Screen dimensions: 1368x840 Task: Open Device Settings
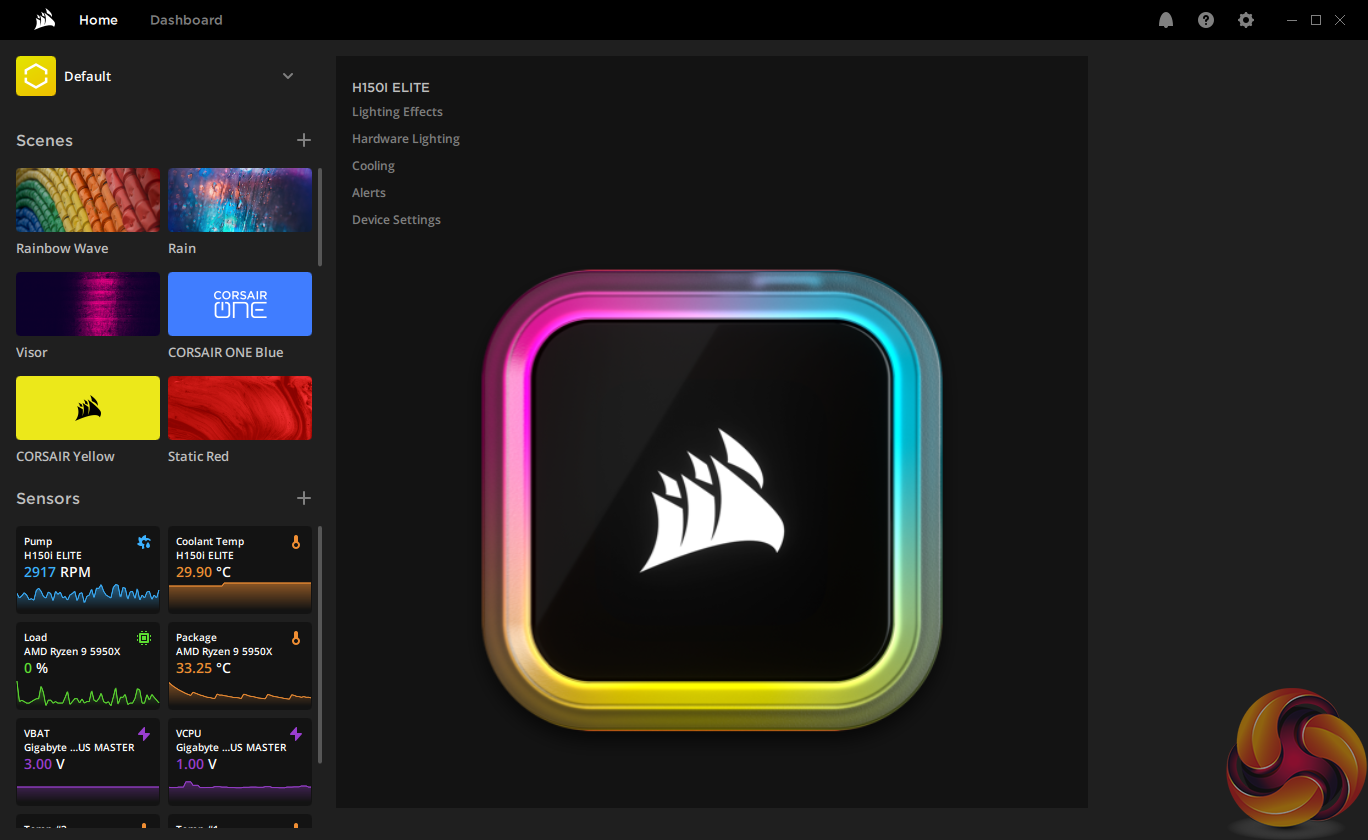click(x=396, y=220)
